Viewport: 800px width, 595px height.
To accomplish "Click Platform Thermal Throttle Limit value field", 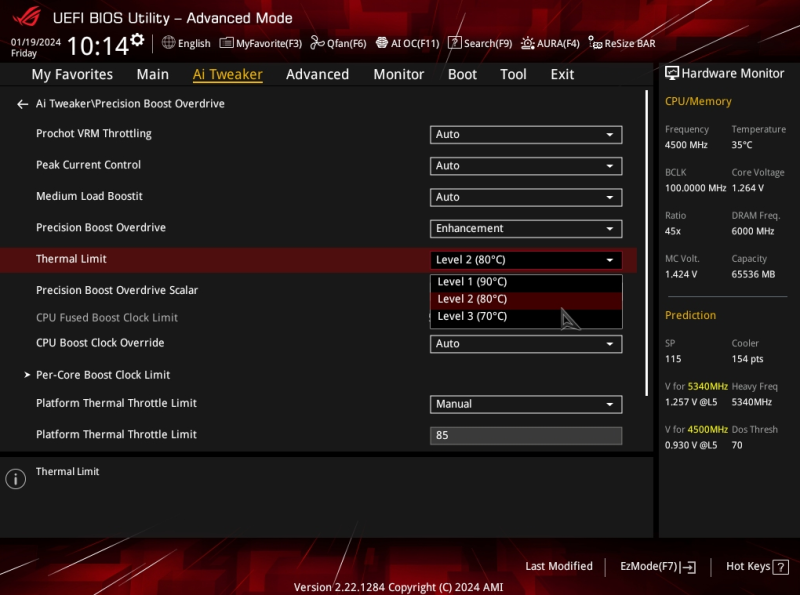I will pyautogui.click(x=526, y=435).
